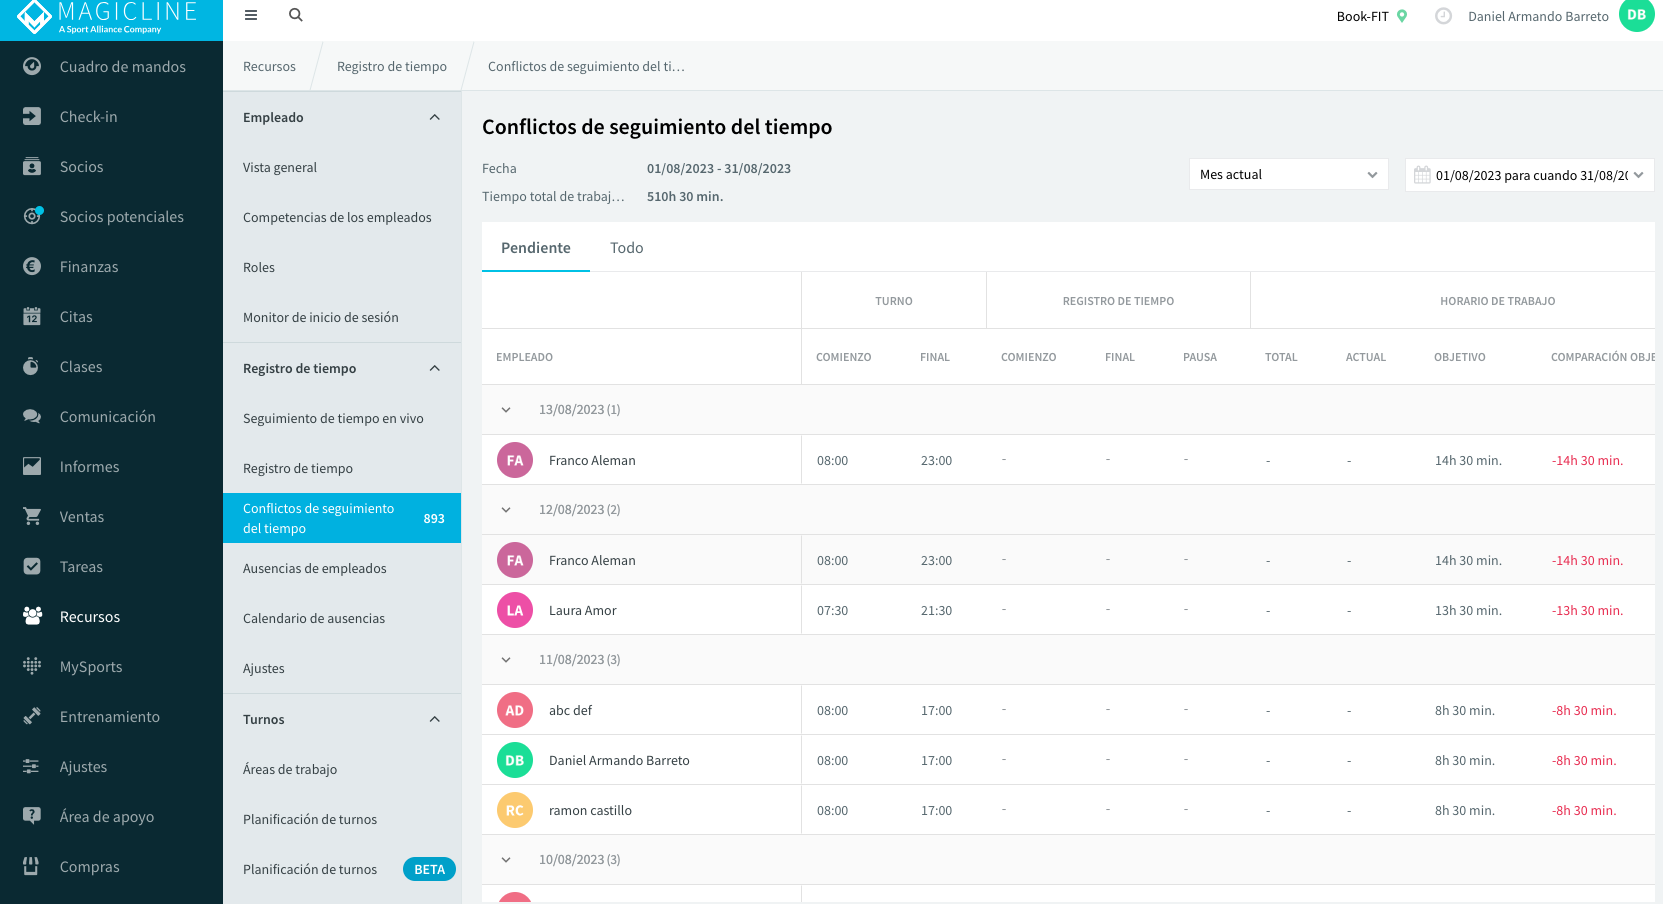This screenshot has width=1663, height=904.
Task: Click the DB user avatar in header
Action: click(x=1637, y=15)
